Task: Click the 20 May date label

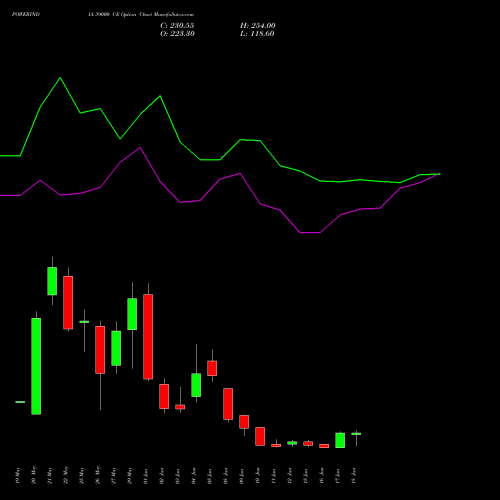Action: click(x=34, y=475)
